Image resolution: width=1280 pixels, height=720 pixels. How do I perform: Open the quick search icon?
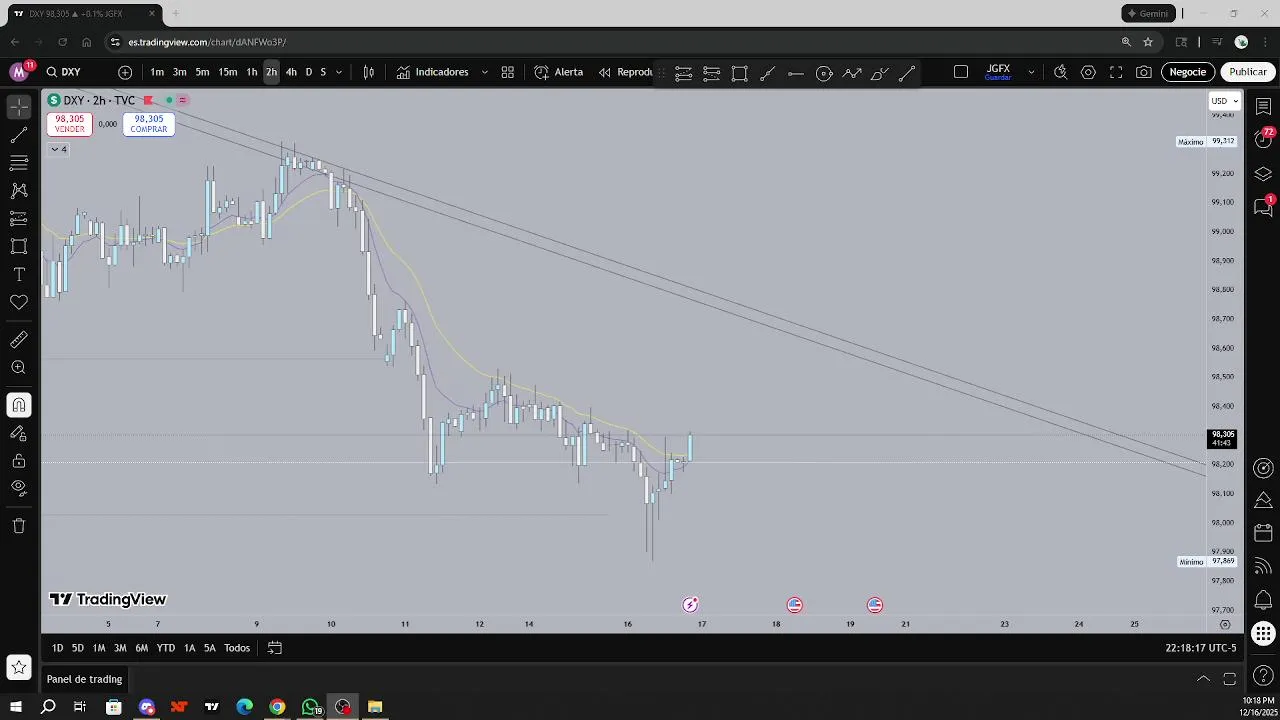pyautogui.click(x=1061, y=72)
